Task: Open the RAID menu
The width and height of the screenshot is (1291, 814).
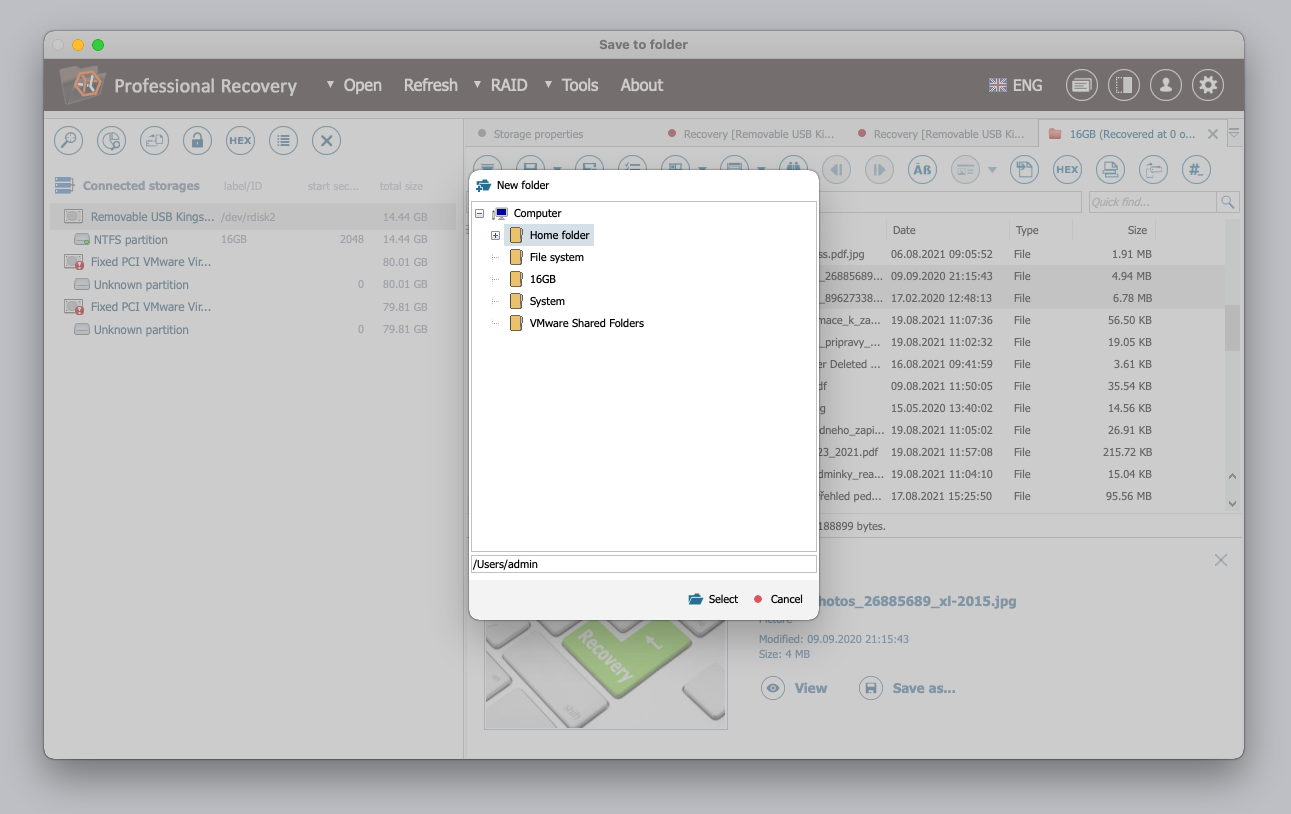Action: (x=509, y=85)
